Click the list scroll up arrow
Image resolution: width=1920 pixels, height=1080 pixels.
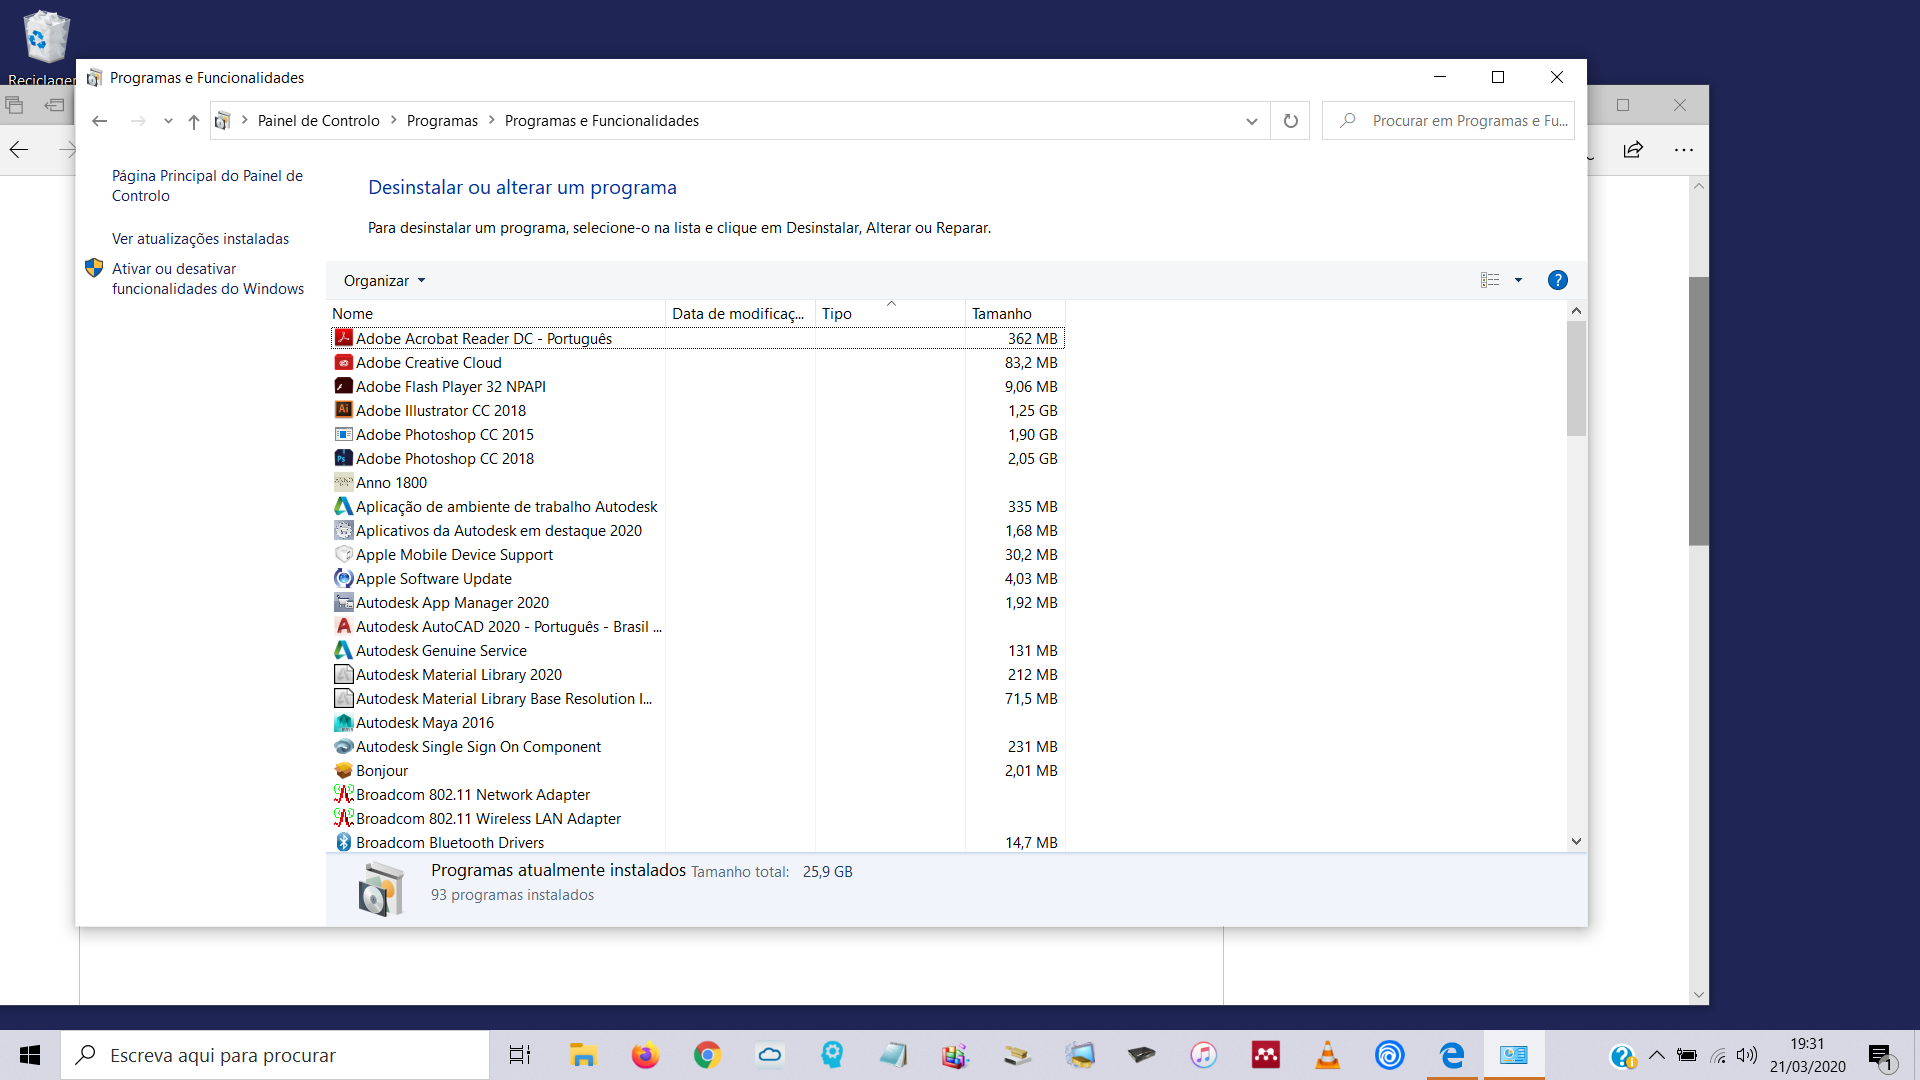pos(1576,311)
